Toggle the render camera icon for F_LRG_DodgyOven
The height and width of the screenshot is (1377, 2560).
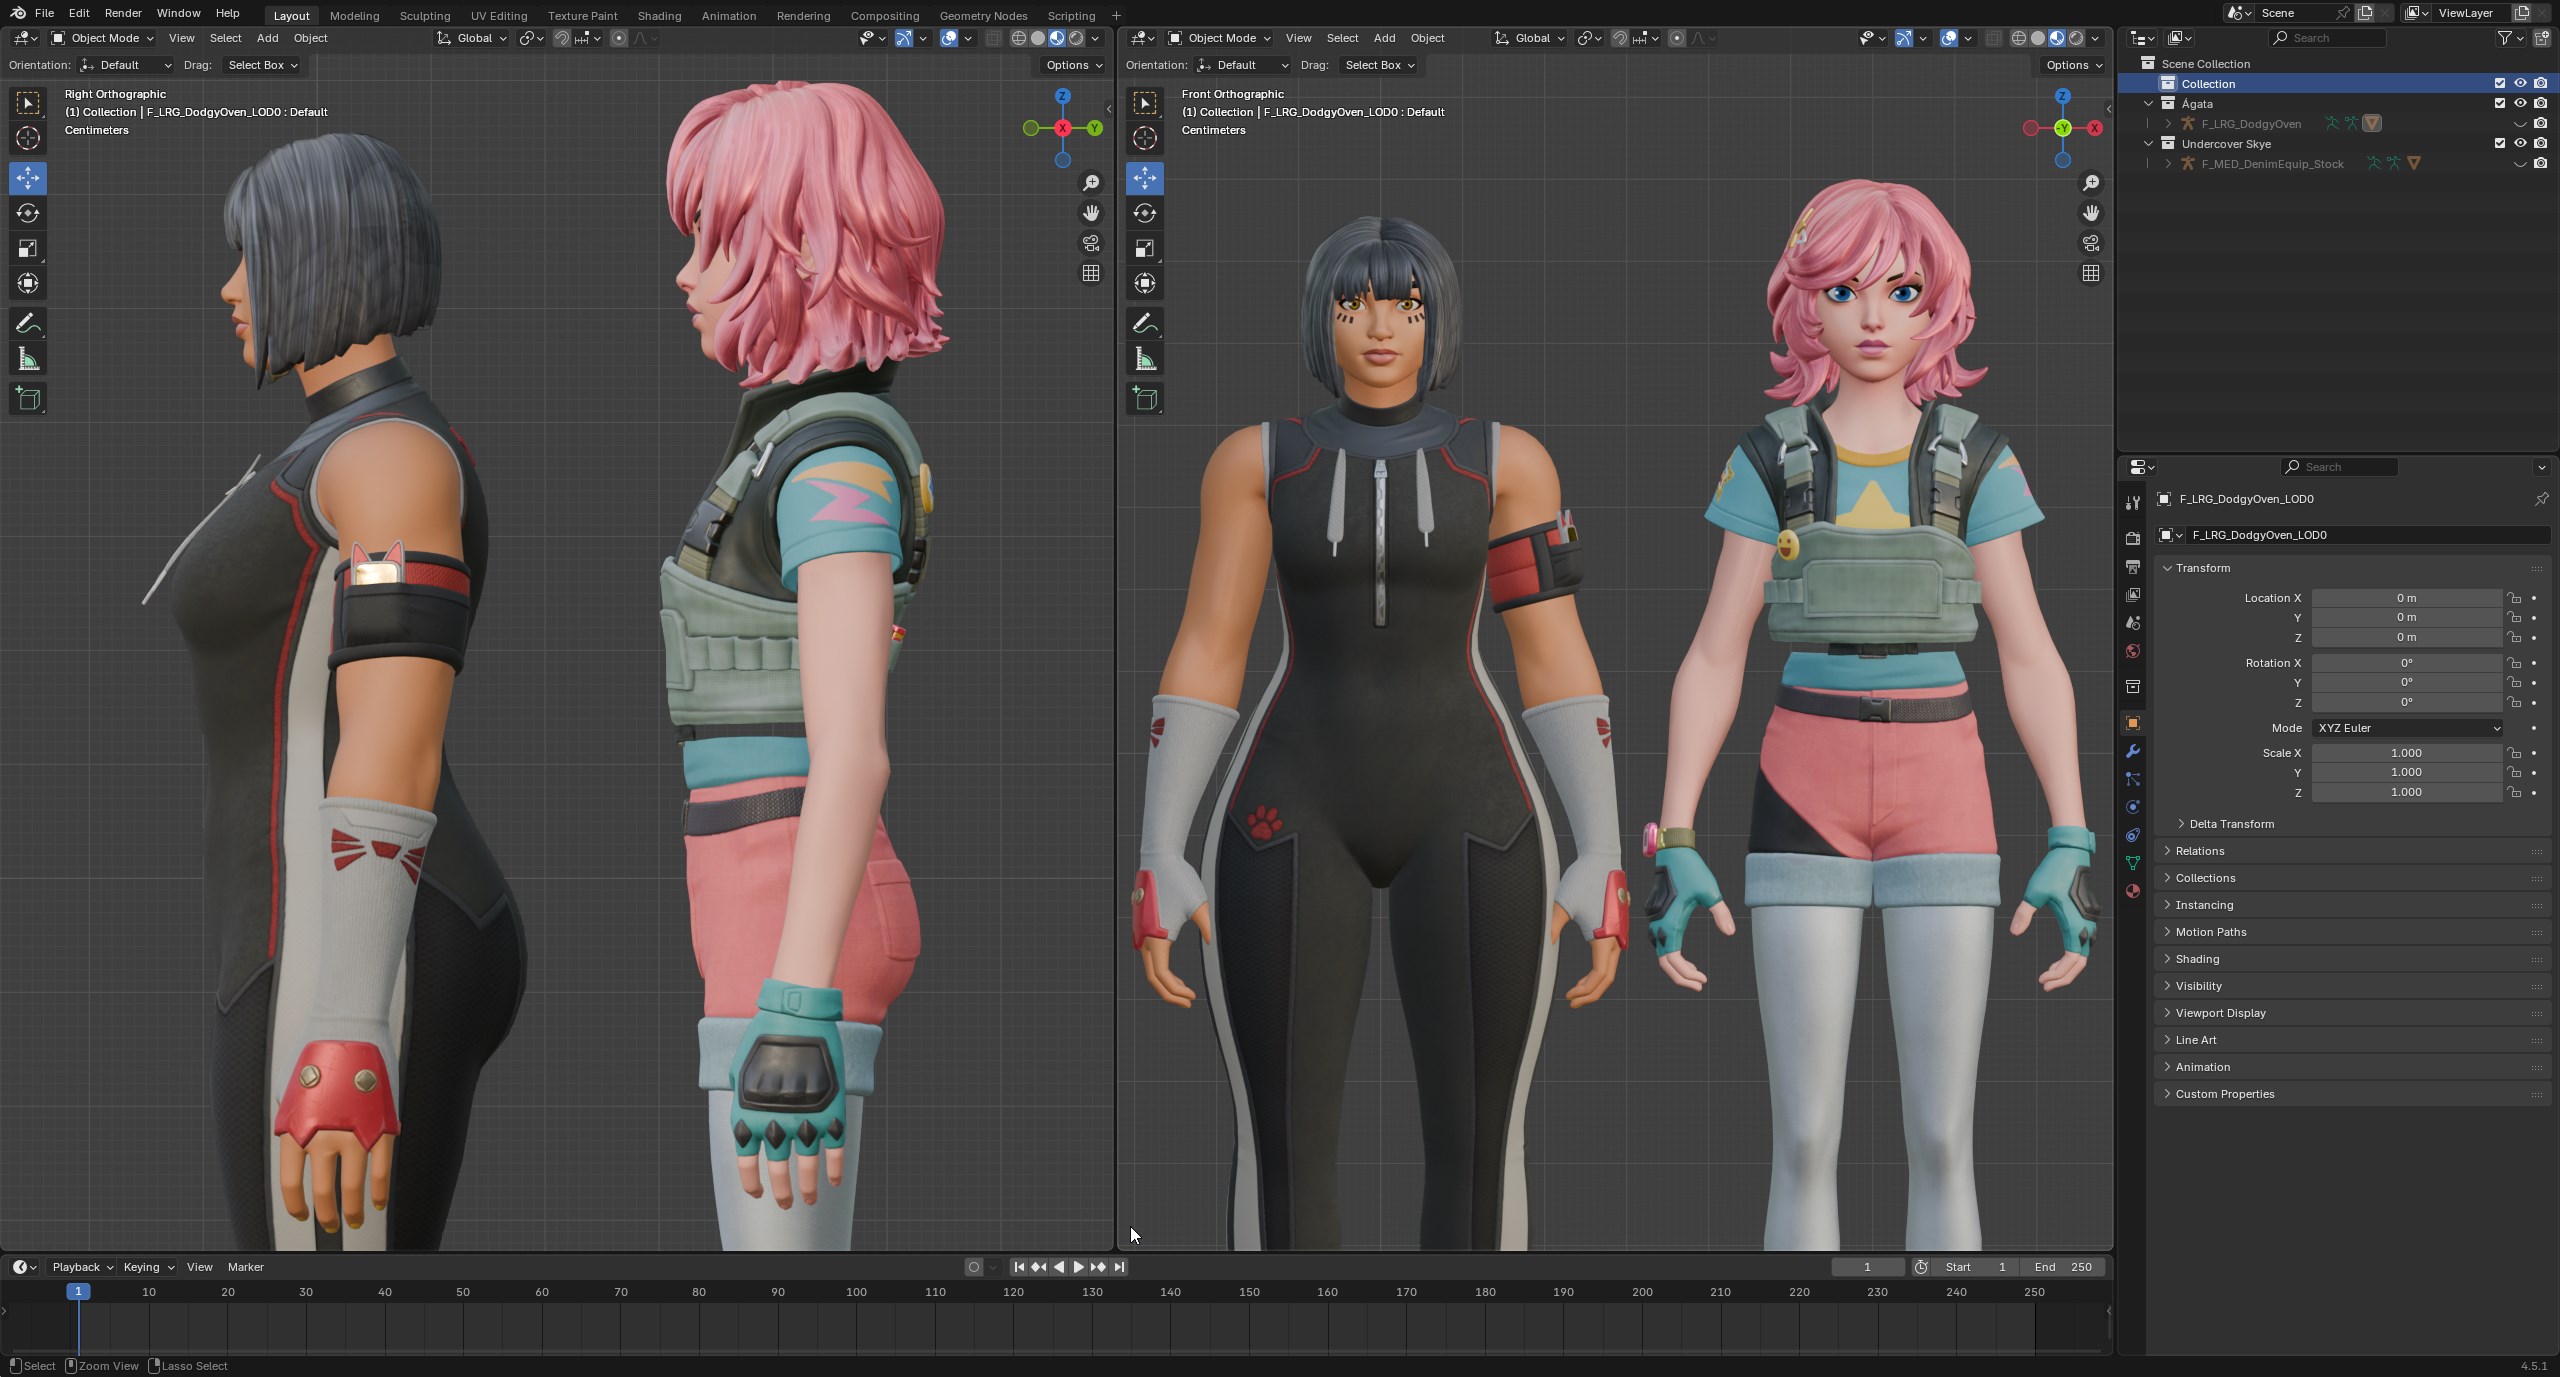pyautogui.click(x=2540, y=123)
